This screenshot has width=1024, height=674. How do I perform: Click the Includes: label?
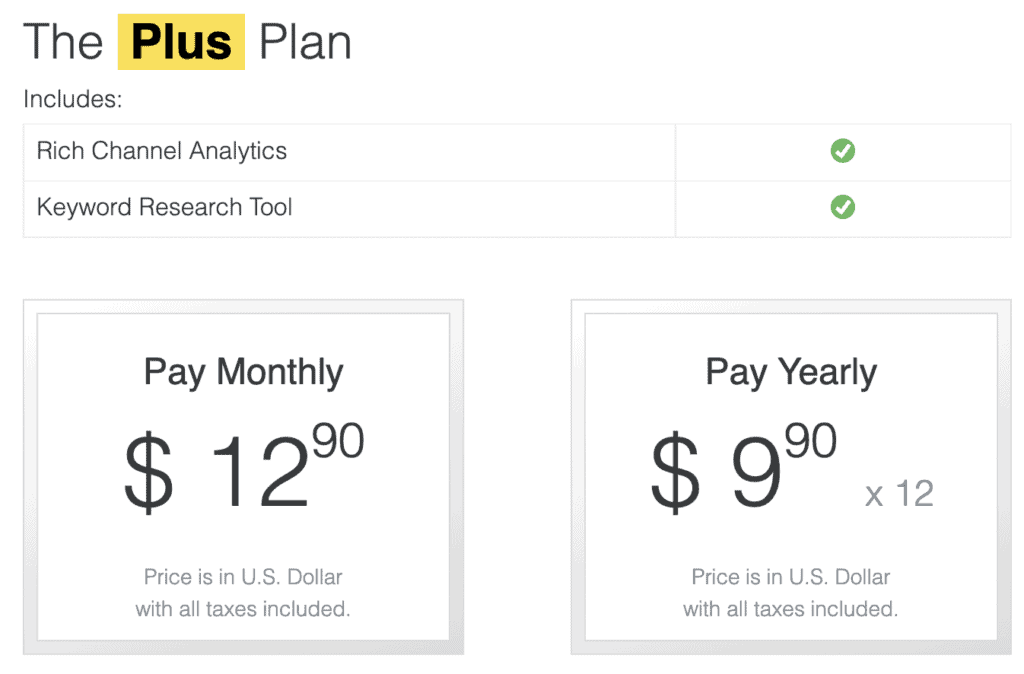[x=72, y=99]
